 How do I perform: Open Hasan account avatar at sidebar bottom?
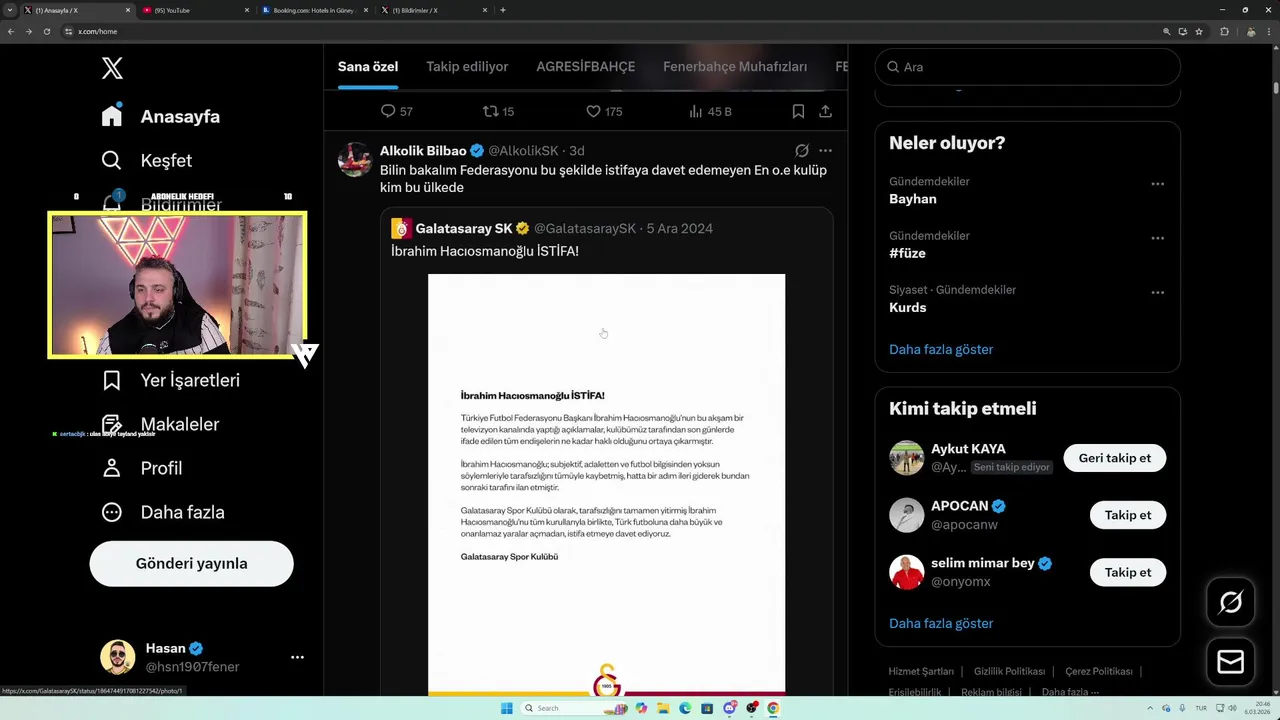[x=118, y=657]
